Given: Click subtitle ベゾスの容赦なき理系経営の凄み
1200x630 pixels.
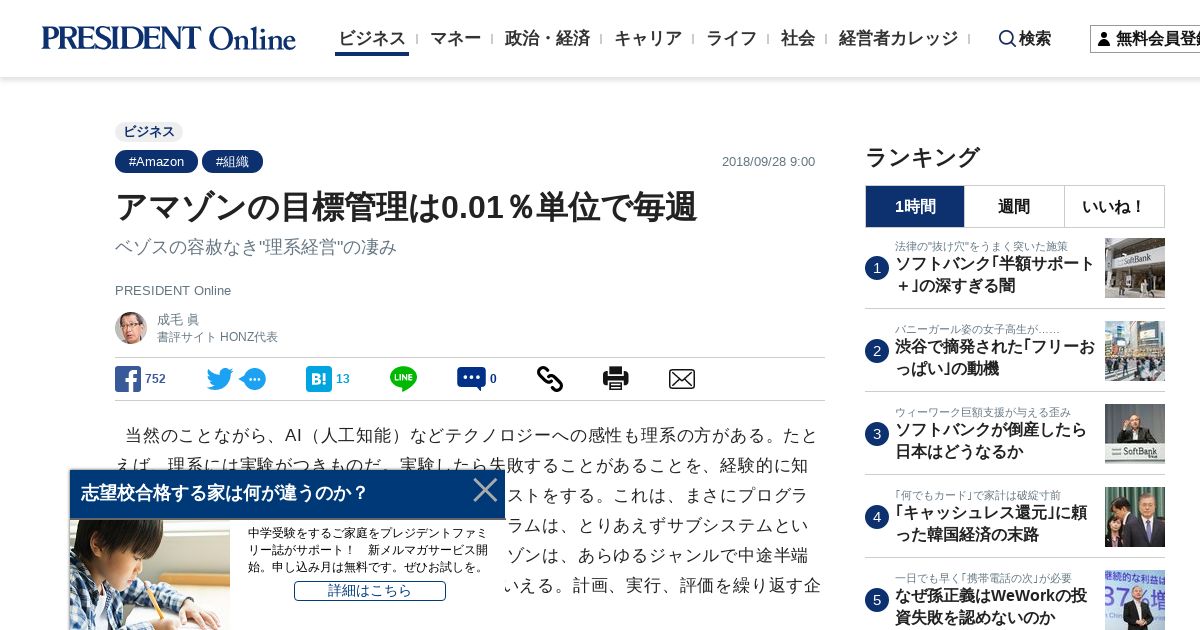Looking at the screenshot, I should (256, 247).
